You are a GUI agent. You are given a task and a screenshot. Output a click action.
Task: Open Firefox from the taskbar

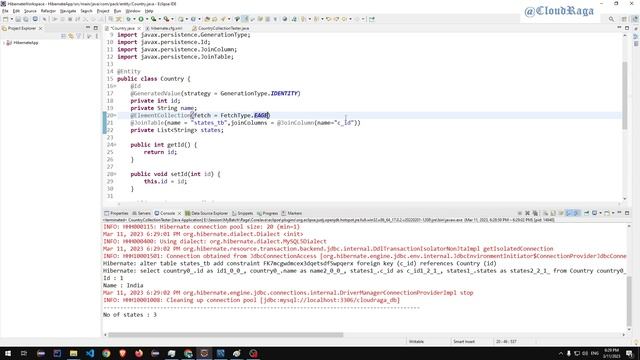tap(139, 353)
